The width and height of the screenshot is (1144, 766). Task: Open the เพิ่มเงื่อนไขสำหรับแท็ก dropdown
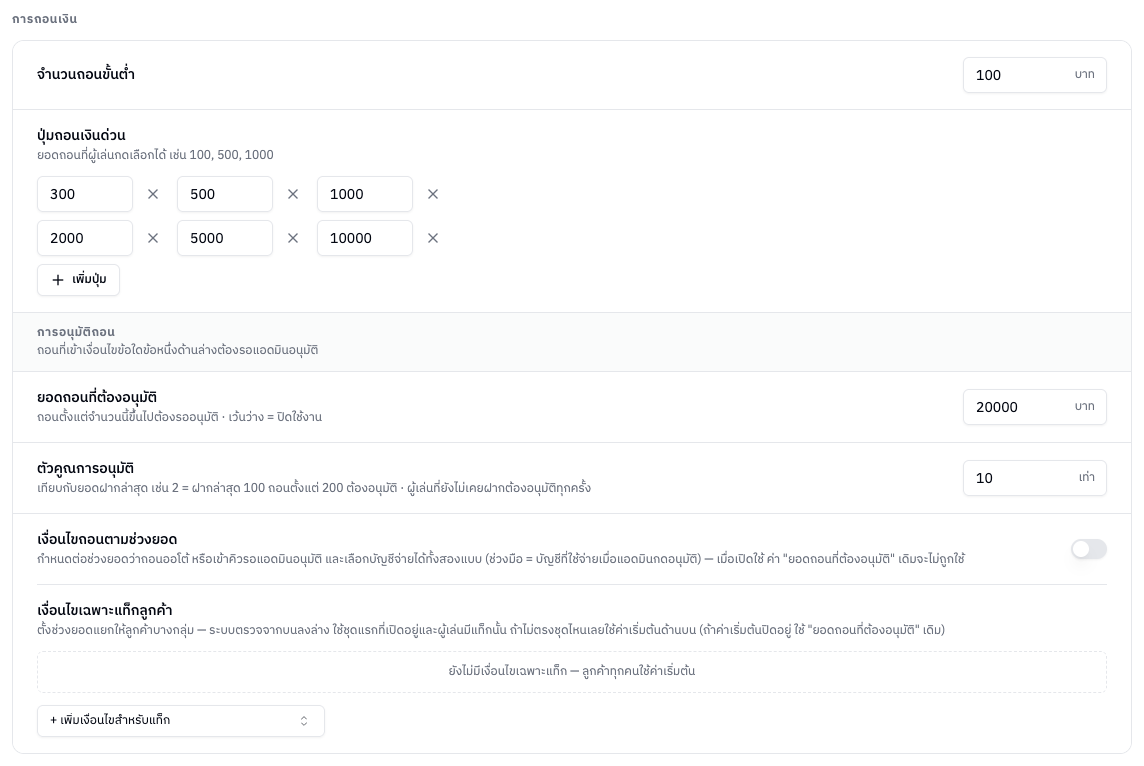[181, 721]
